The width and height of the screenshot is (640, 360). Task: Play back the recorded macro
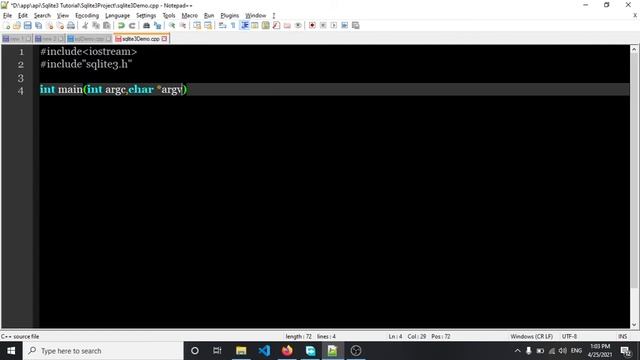coord(334,25)
